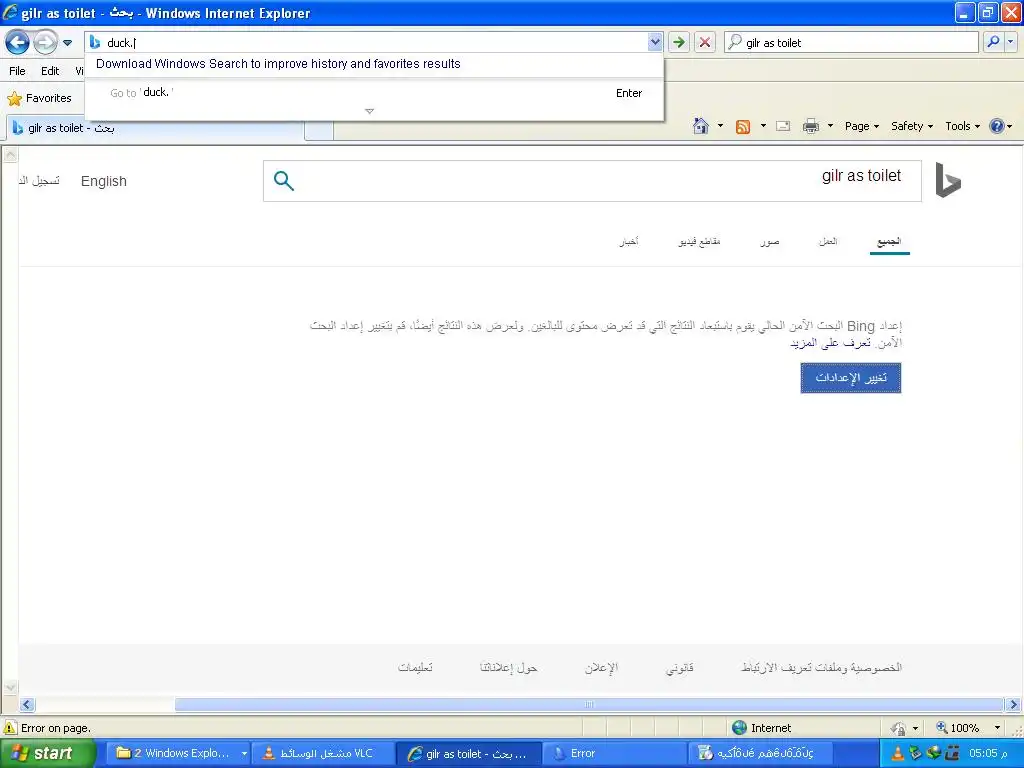Select the Work (العمل) results tab

click(828, 242)
